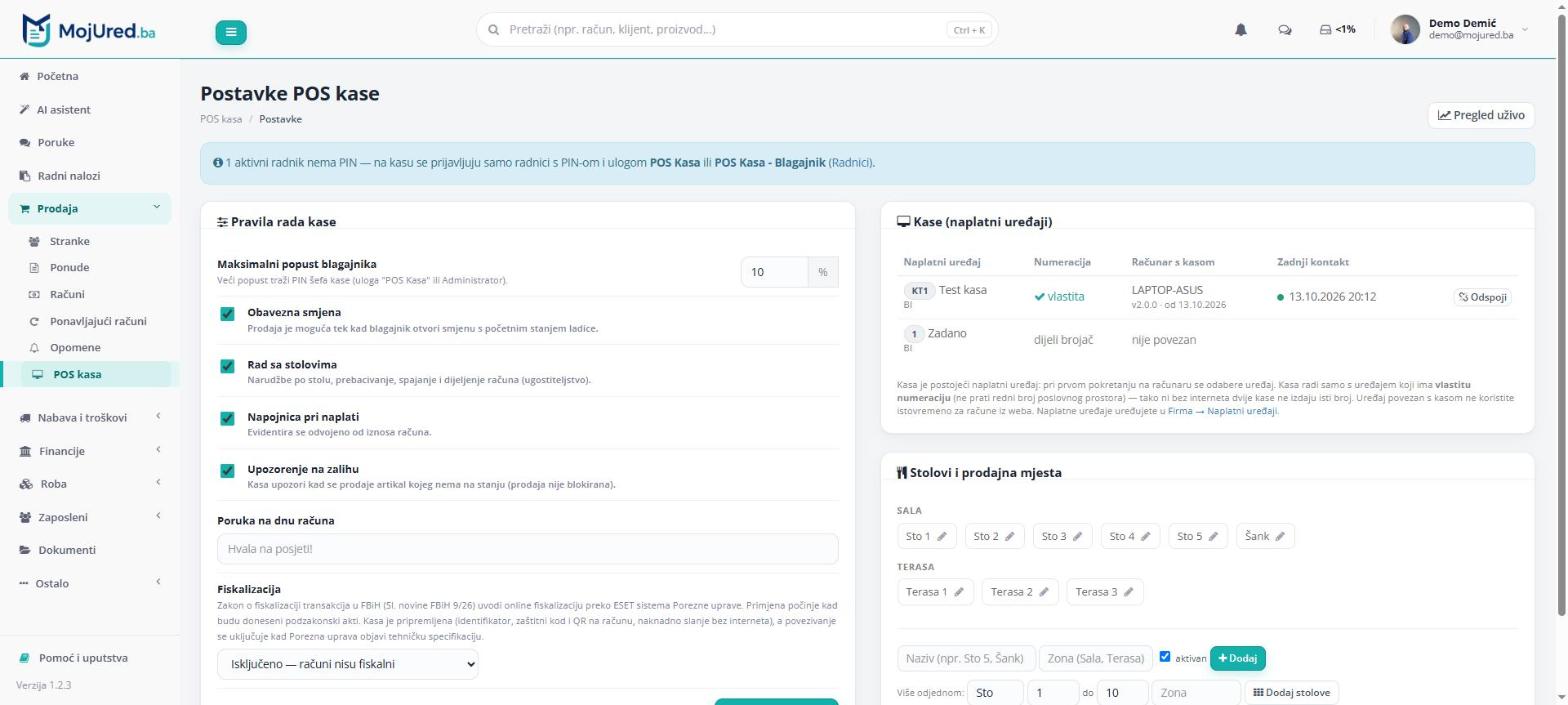Viewport: 1568px width, 705px height.
Task: Open the Fiskalizacija dropdown
Action: point(348,663)
